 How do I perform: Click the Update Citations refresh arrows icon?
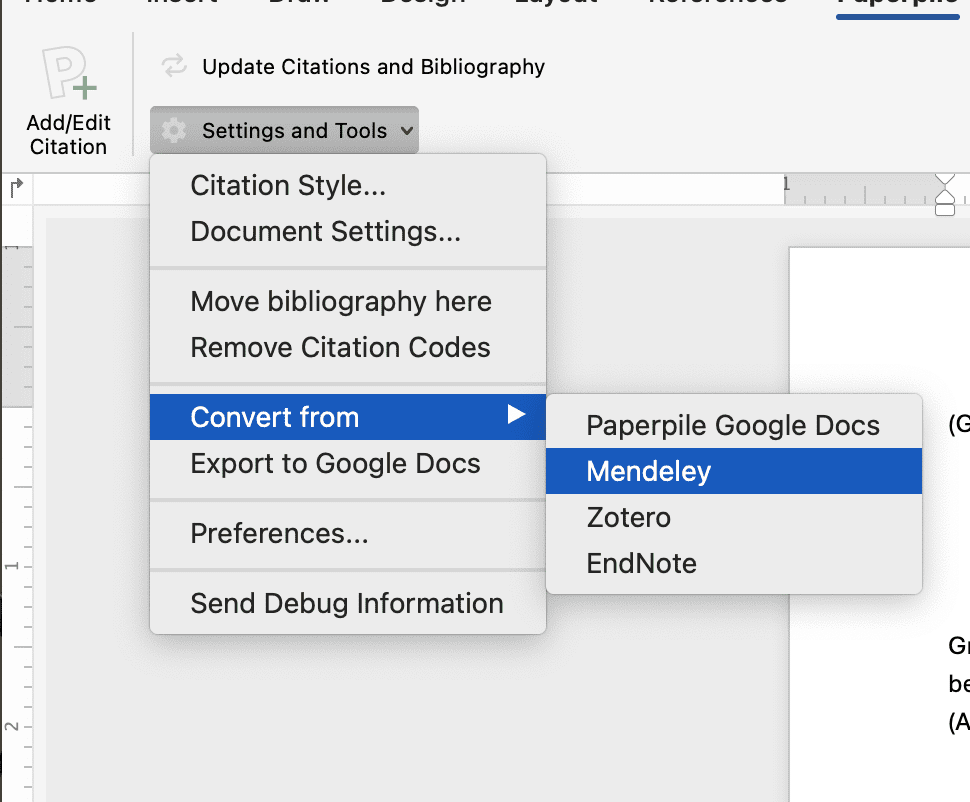[x=174, y=66]
